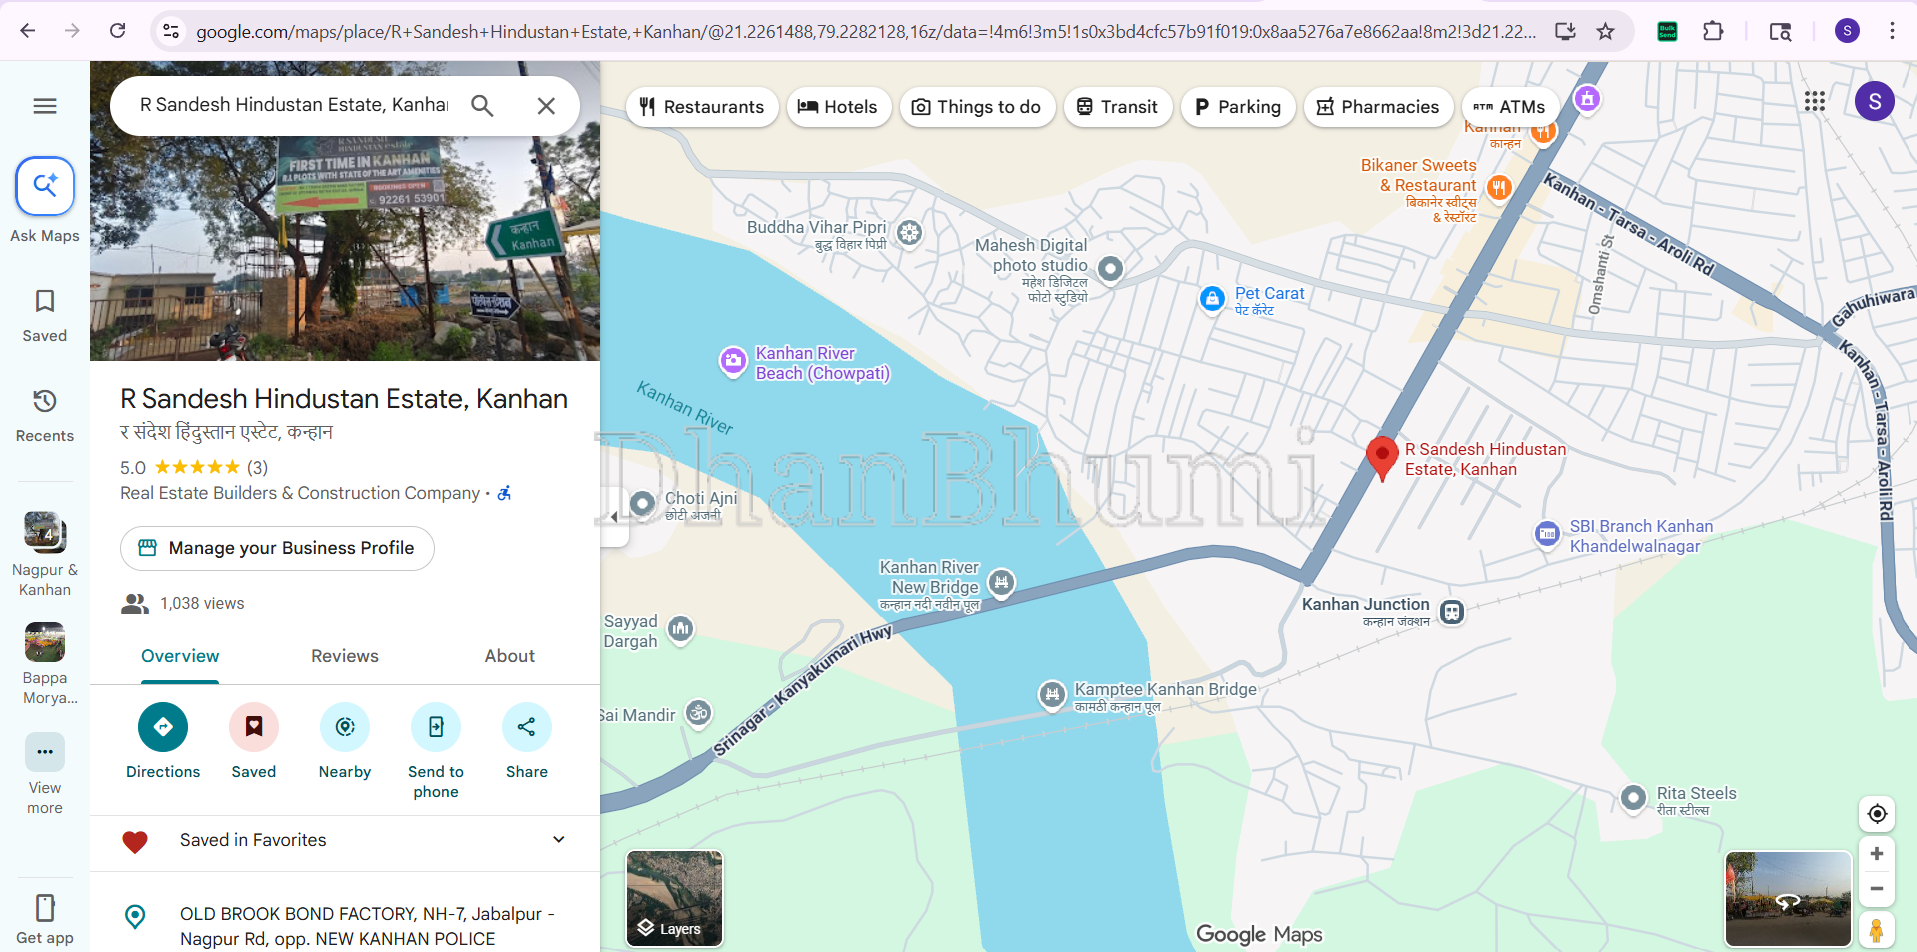Select Pet Carat shop marker
This screenshot has width=1917, height=952.
[x=1212, y=298]
